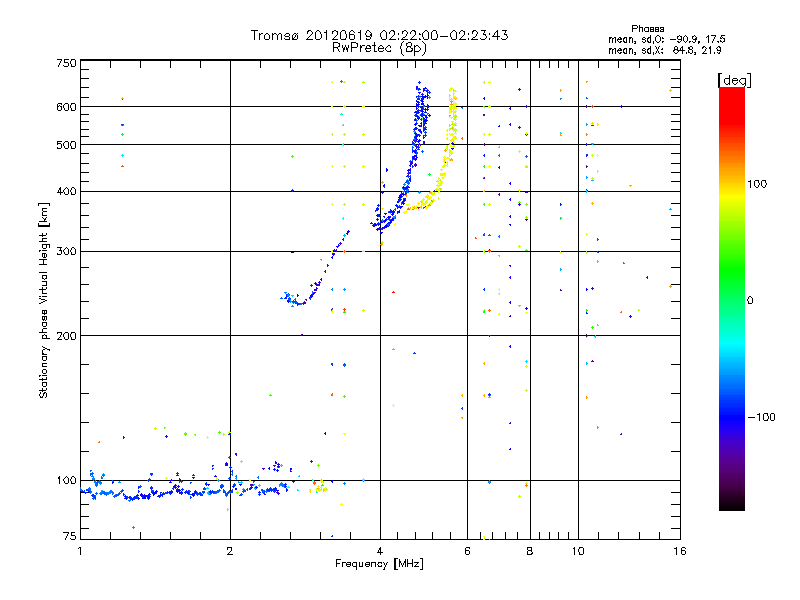Screen dimensions: 800x600
Task: Click the 'Phases' header text
Action: coord(647,29)
